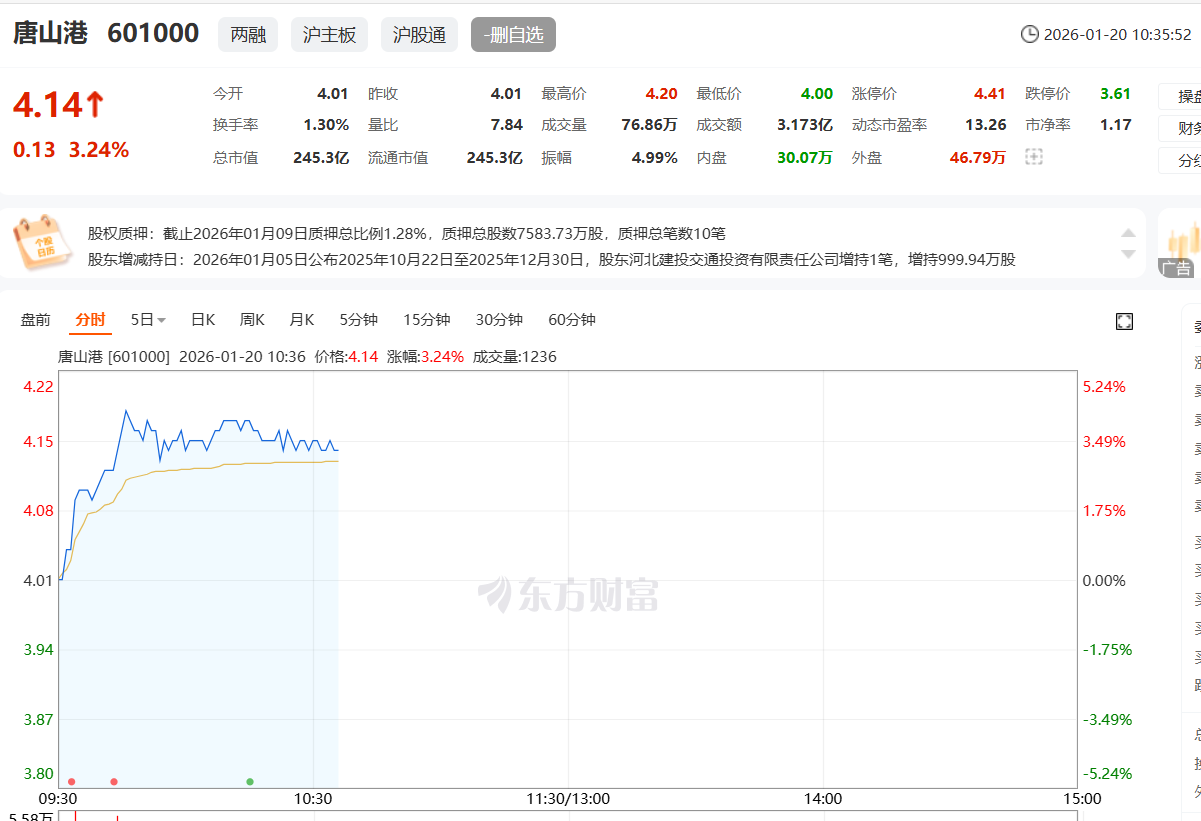Click the 成交量 value 76.86万
Image resolution: width=1201 pixels, height=821 pixels.
click(x=649, y=125)
